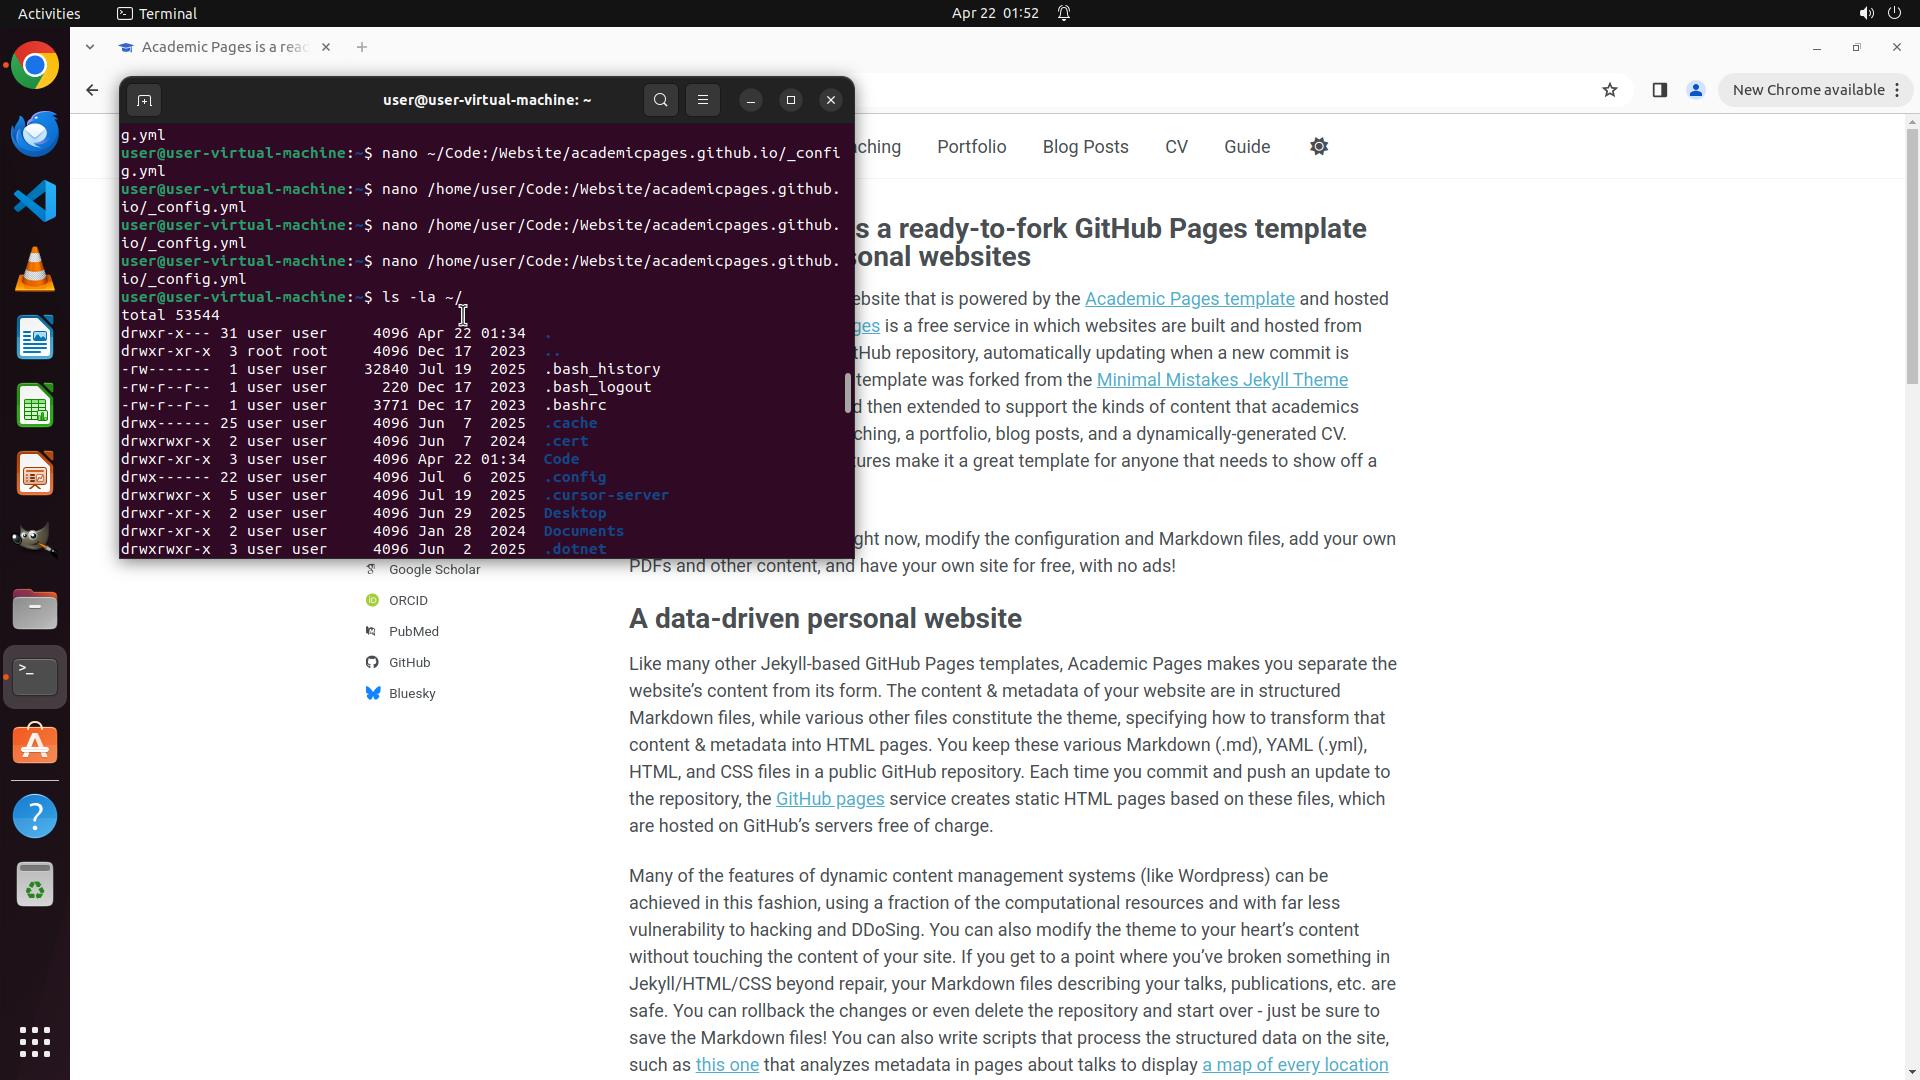This screenshot has width=1920, height=1080.
Task: Toggle the notification bell in the top bar
Action: pyautogui.click(x=1064, y=13)
